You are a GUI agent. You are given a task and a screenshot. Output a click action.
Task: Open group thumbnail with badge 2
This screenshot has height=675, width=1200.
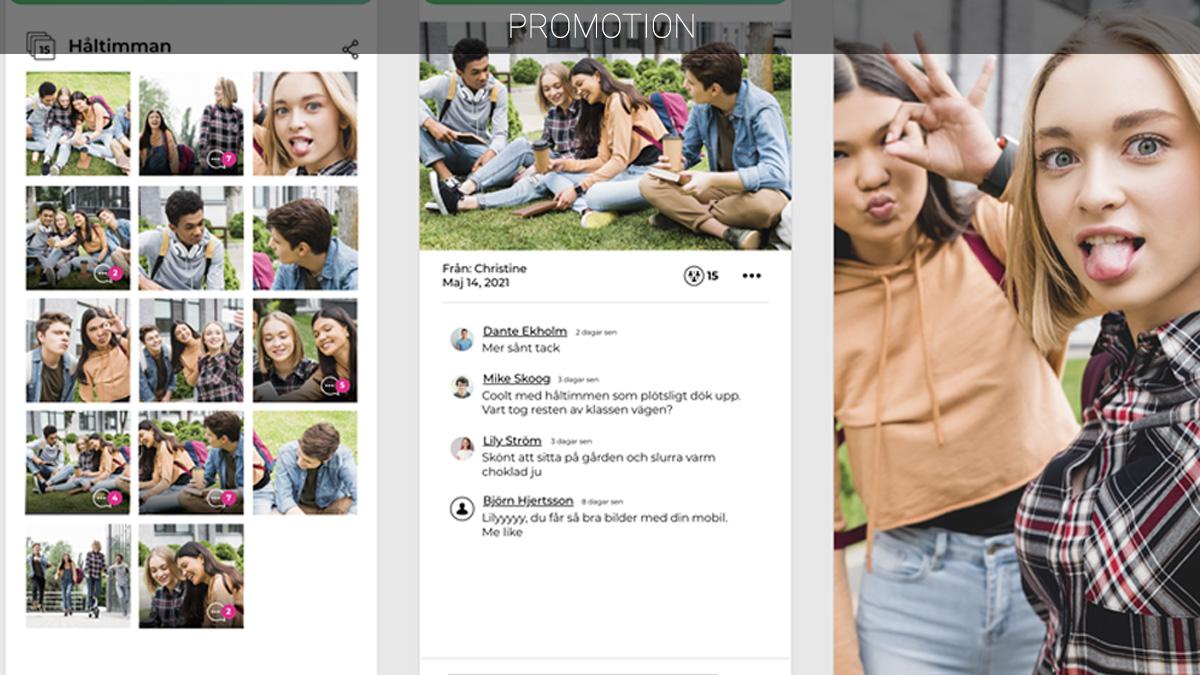click(78, 237)
